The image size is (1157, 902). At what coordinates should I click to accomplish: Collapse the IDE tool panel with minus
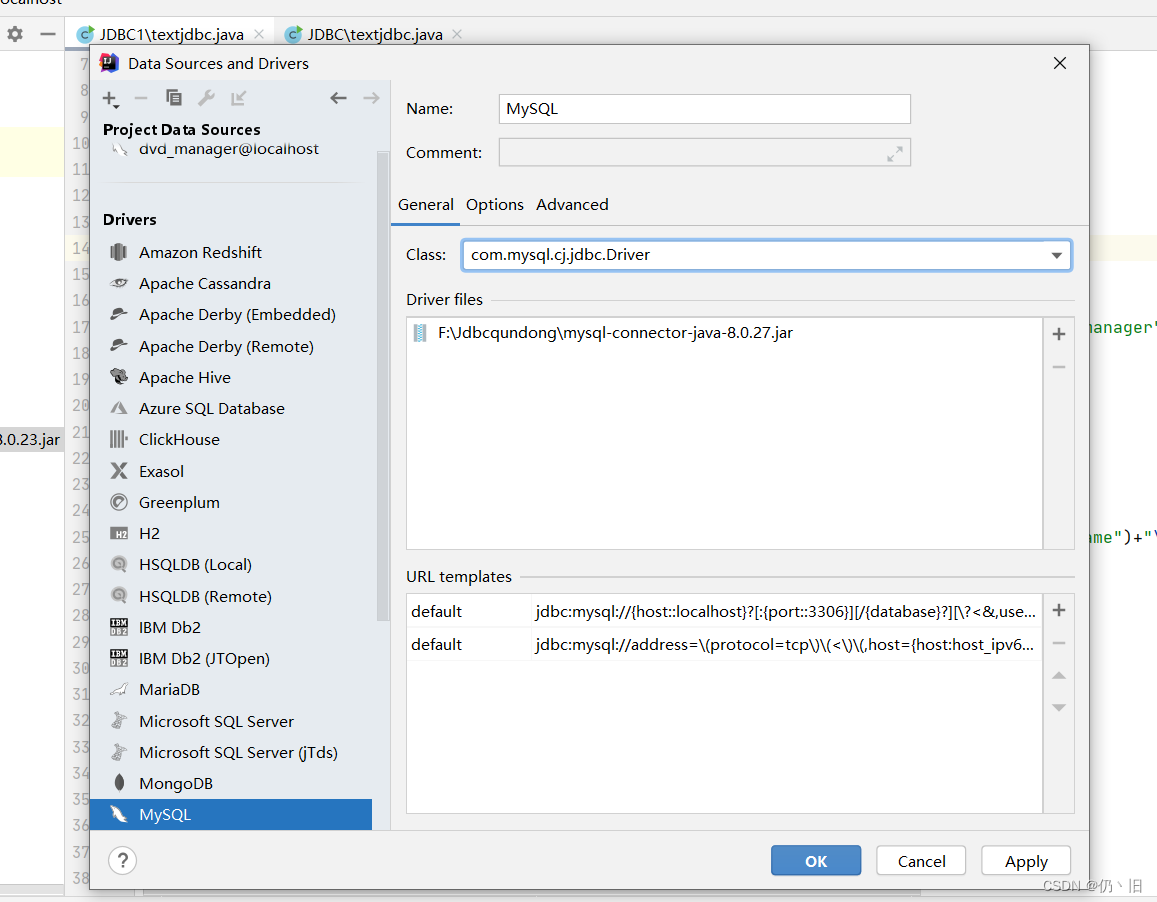pyautogui.click(x=48, y=34)
